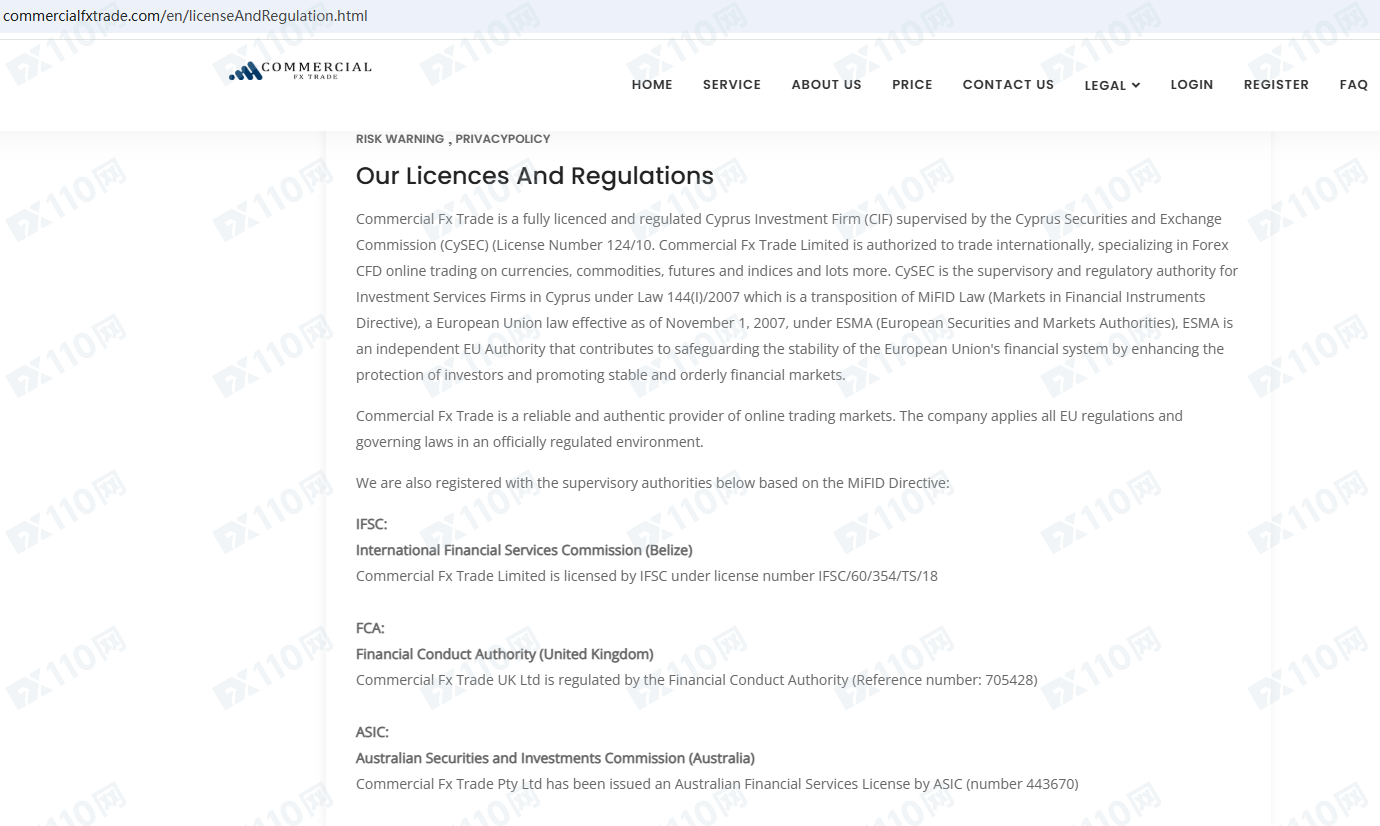Screen dimensions: 1380x826
Task: Click Australian Securities and Investments Commission text
Action: pos(555,758)
